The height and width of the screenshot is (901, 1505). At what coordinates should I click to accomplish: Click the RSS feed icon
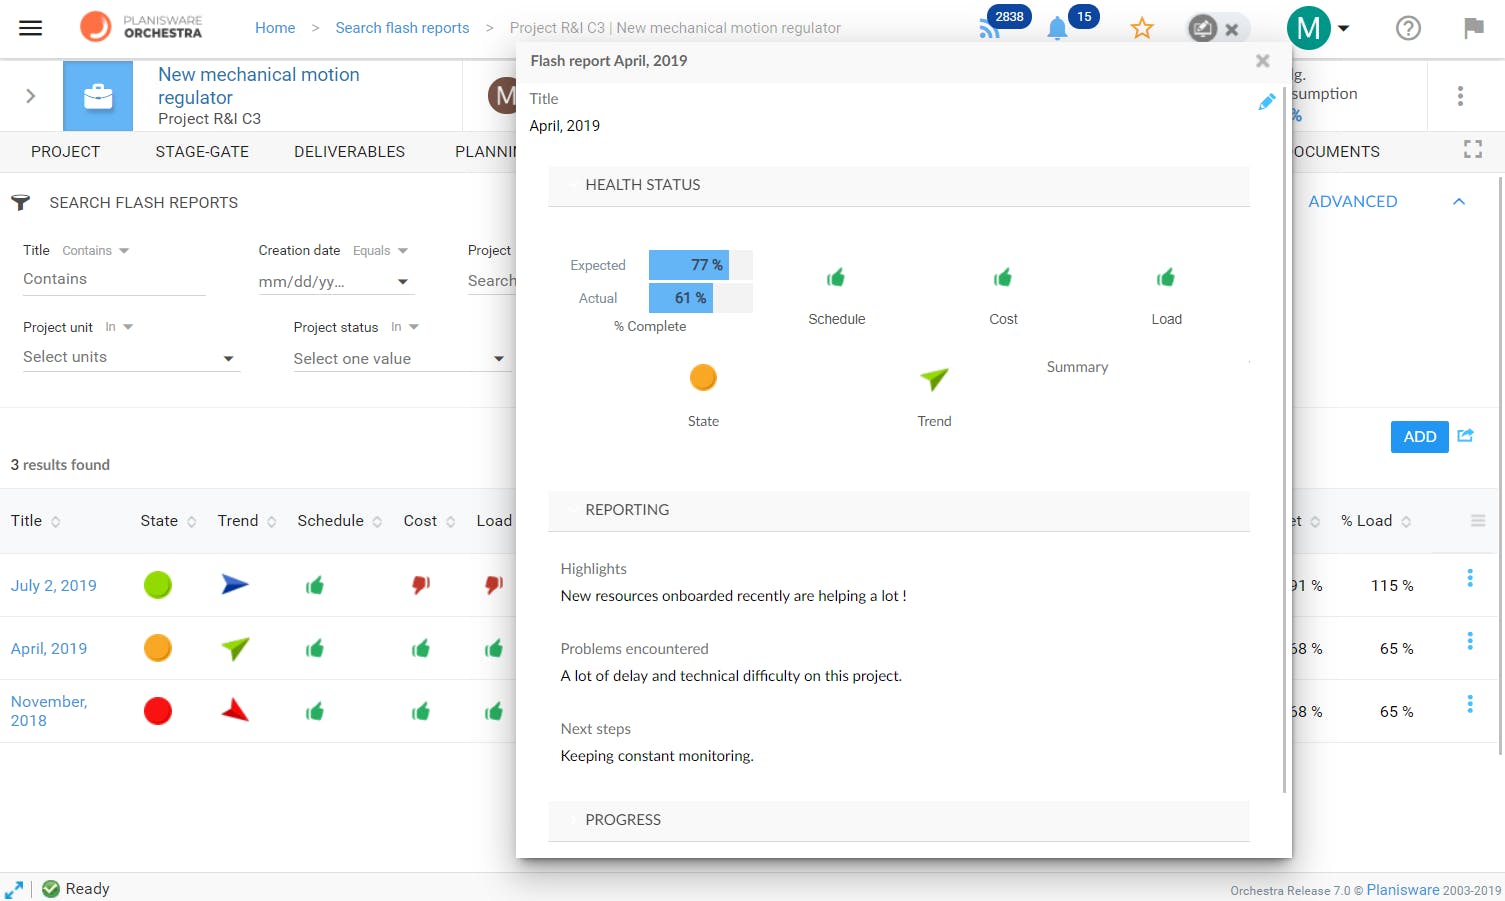989,29
